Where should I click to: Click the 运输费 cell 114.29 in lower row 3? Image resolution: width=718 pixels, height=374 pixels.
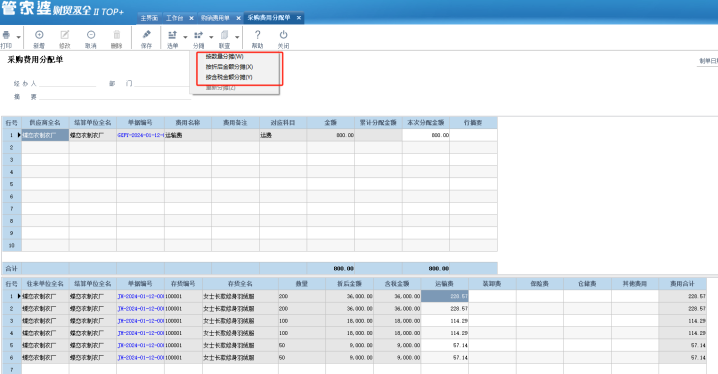444,321
